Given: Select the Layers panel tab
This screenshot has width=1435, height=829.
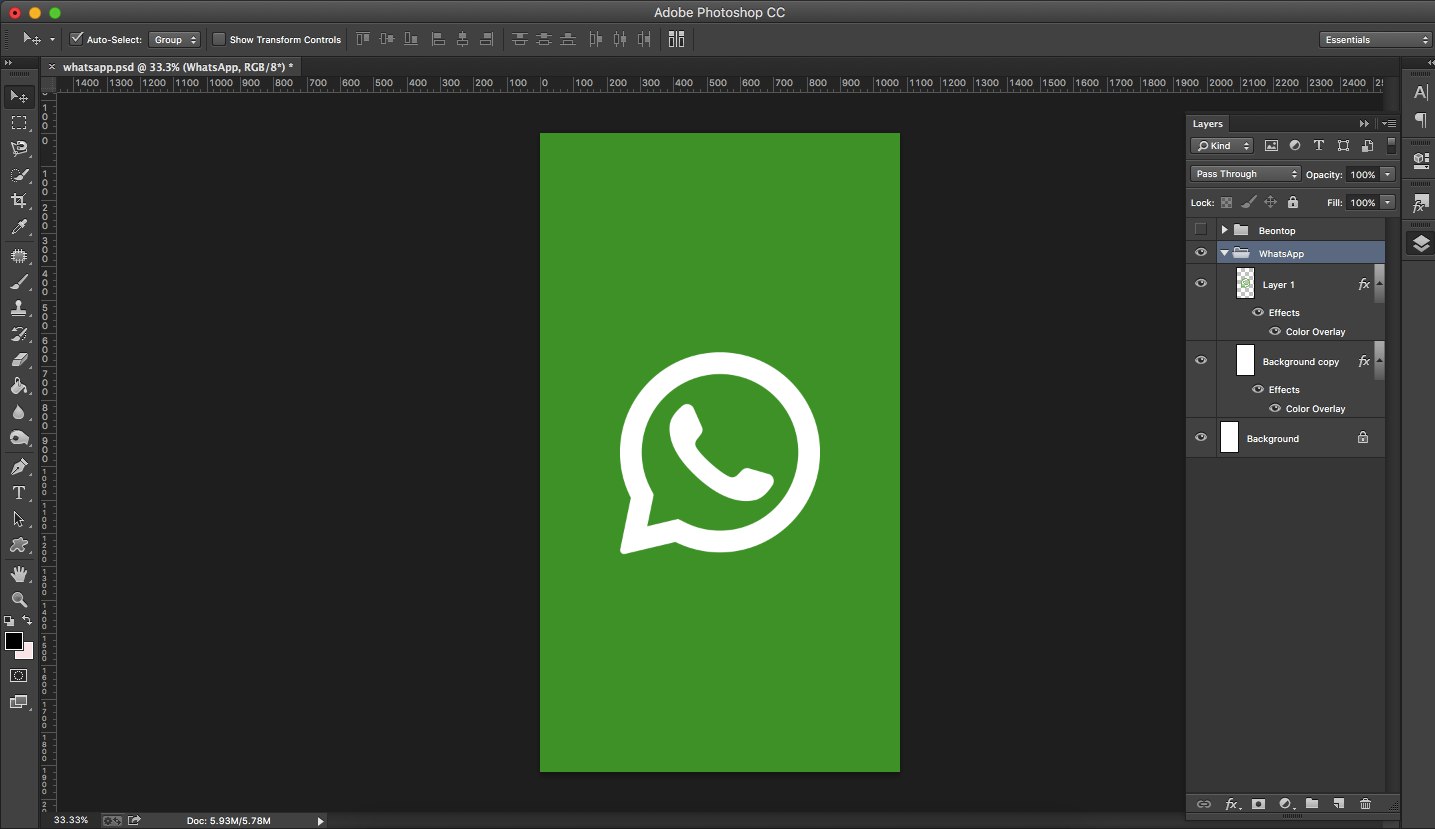Looking at the screenshot, I should click(x=1206, y=123).
